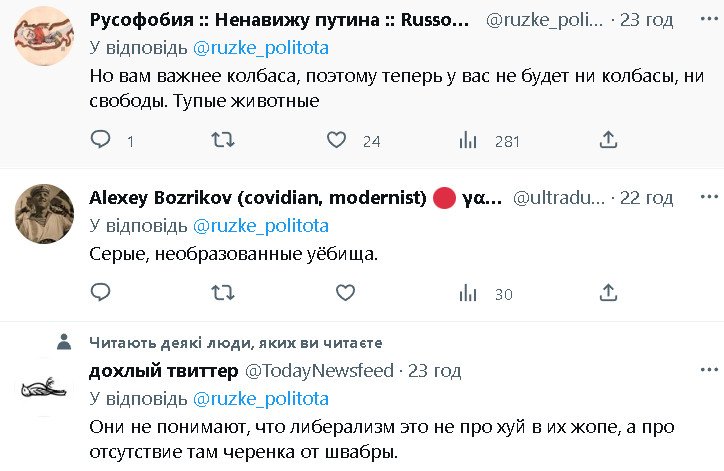Image resolution: width=724 pixels, height=471 pixels.
Task: Retweet the first tweet by Русофобия
Action: 223,140
